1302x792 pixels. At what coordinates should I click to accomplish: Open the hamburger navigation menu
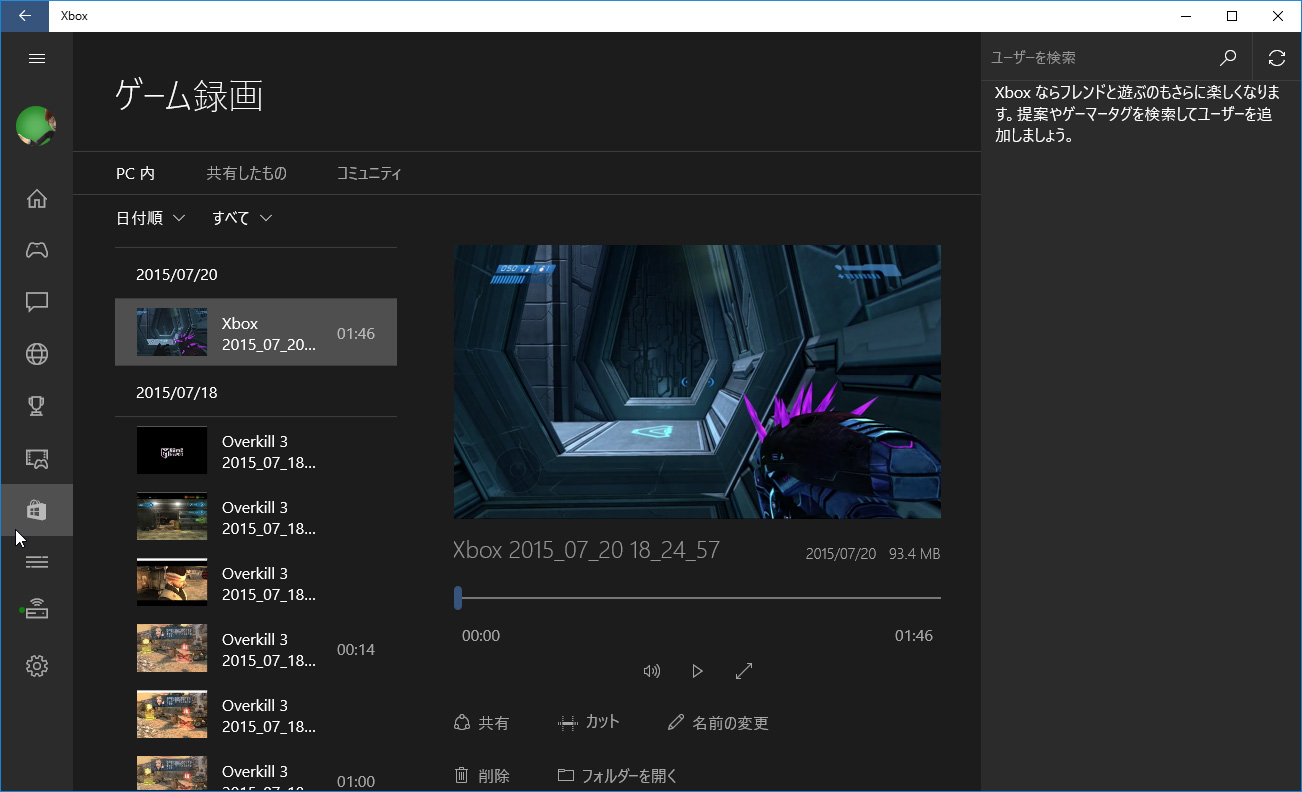(37, 59)
